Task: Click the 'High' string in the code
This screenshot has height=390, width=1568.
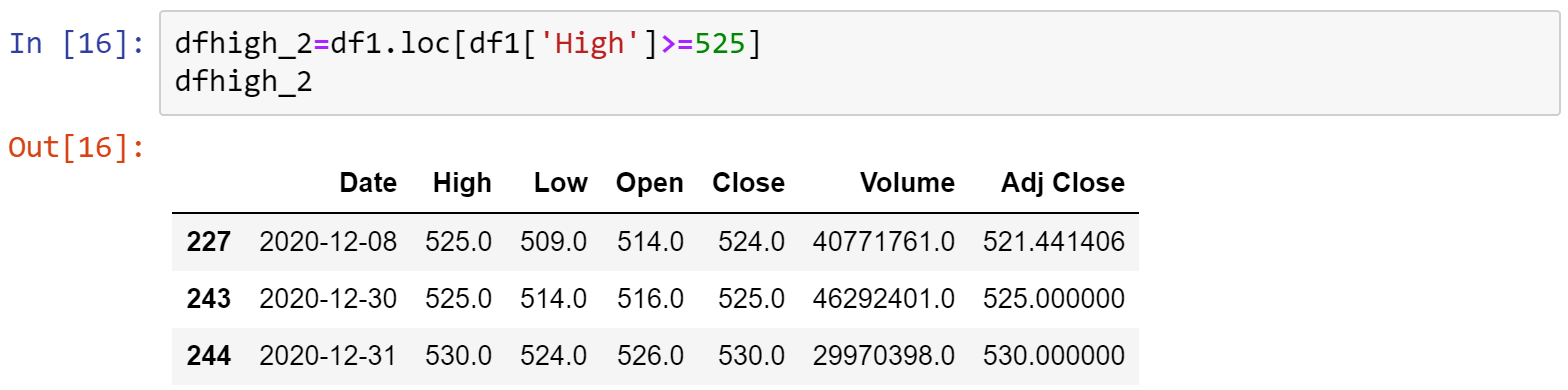Action: [x=589, y=44]
